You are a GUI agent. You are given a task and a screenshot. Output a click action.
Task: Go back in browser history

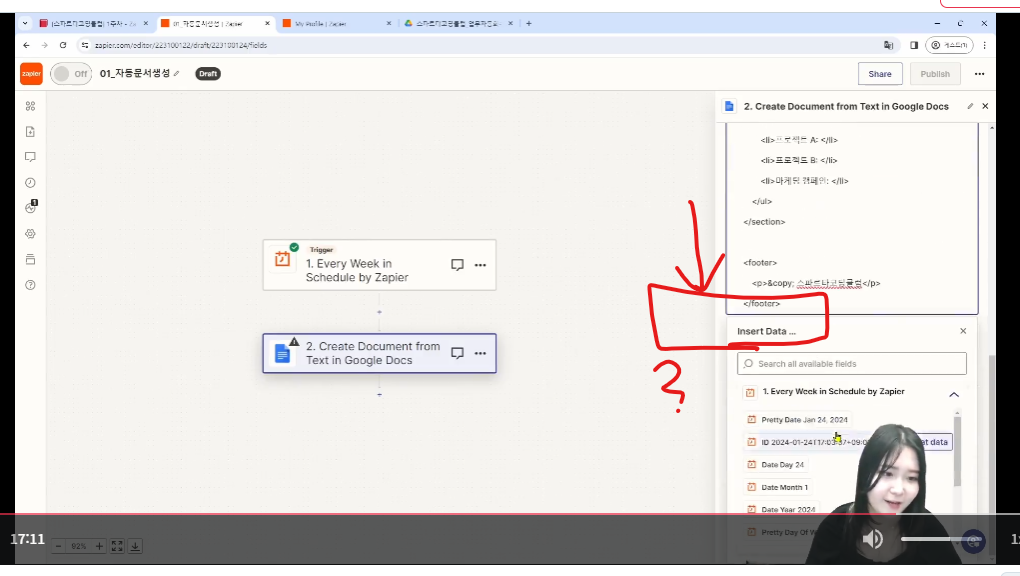[x=26, y=45]
